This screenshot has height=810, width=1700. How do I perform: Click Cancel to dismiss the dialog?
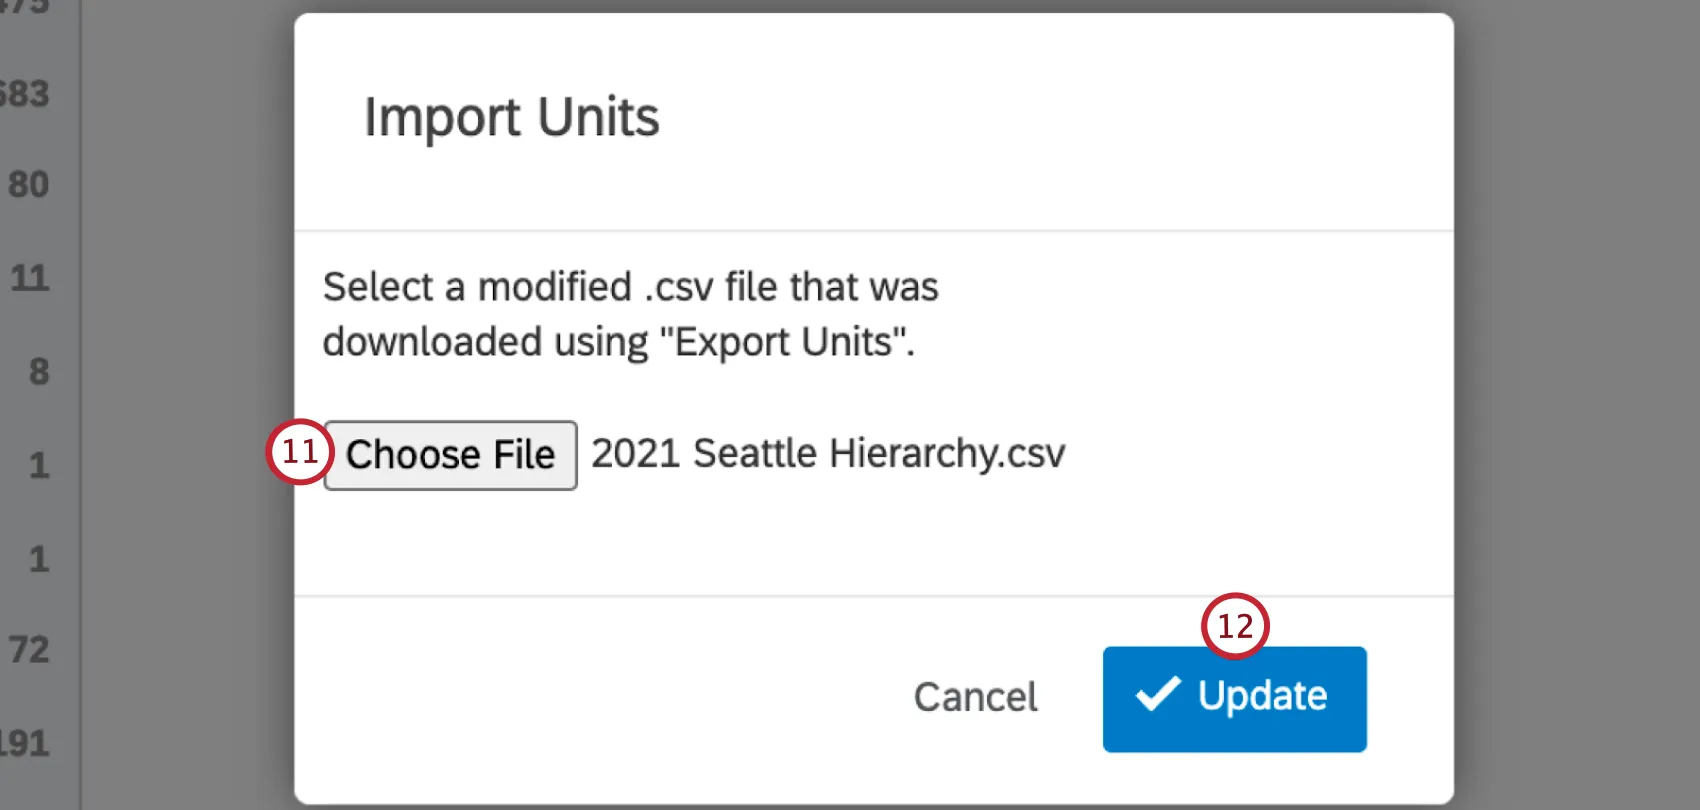coord(975,698)
